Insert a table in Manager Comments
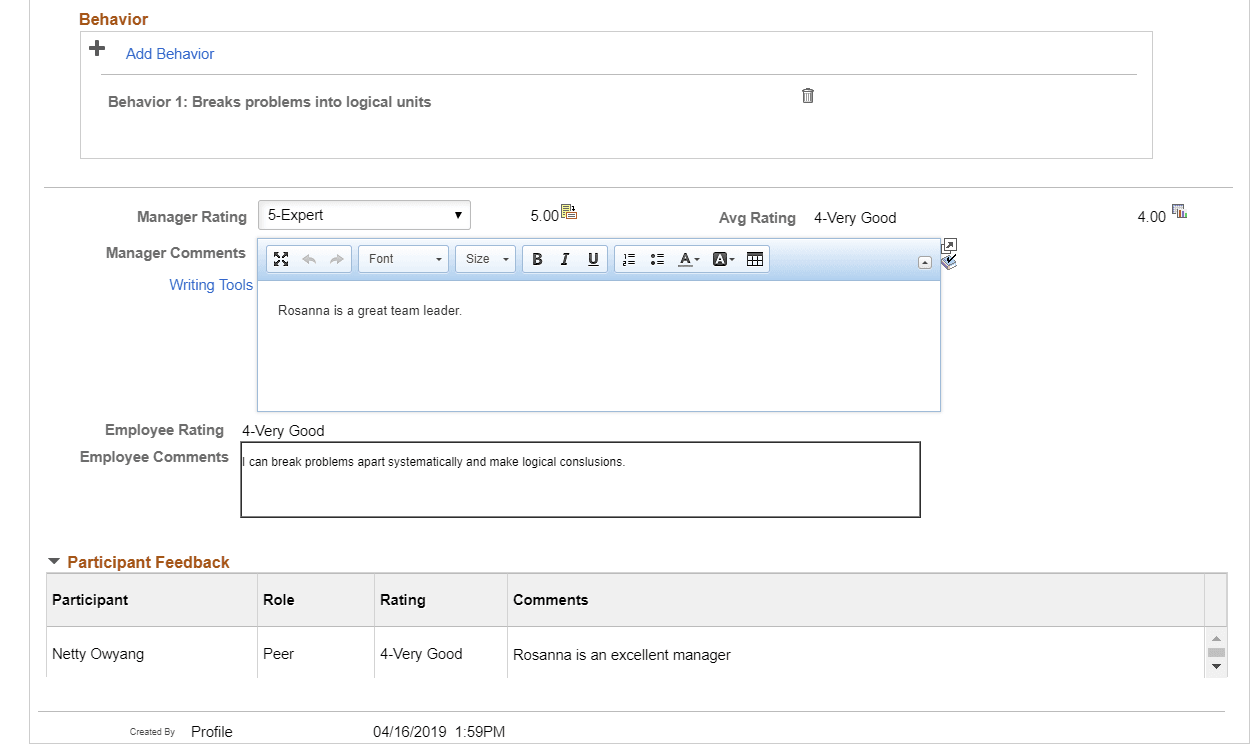The image size is (1256, 747). [x=755, y=258]
